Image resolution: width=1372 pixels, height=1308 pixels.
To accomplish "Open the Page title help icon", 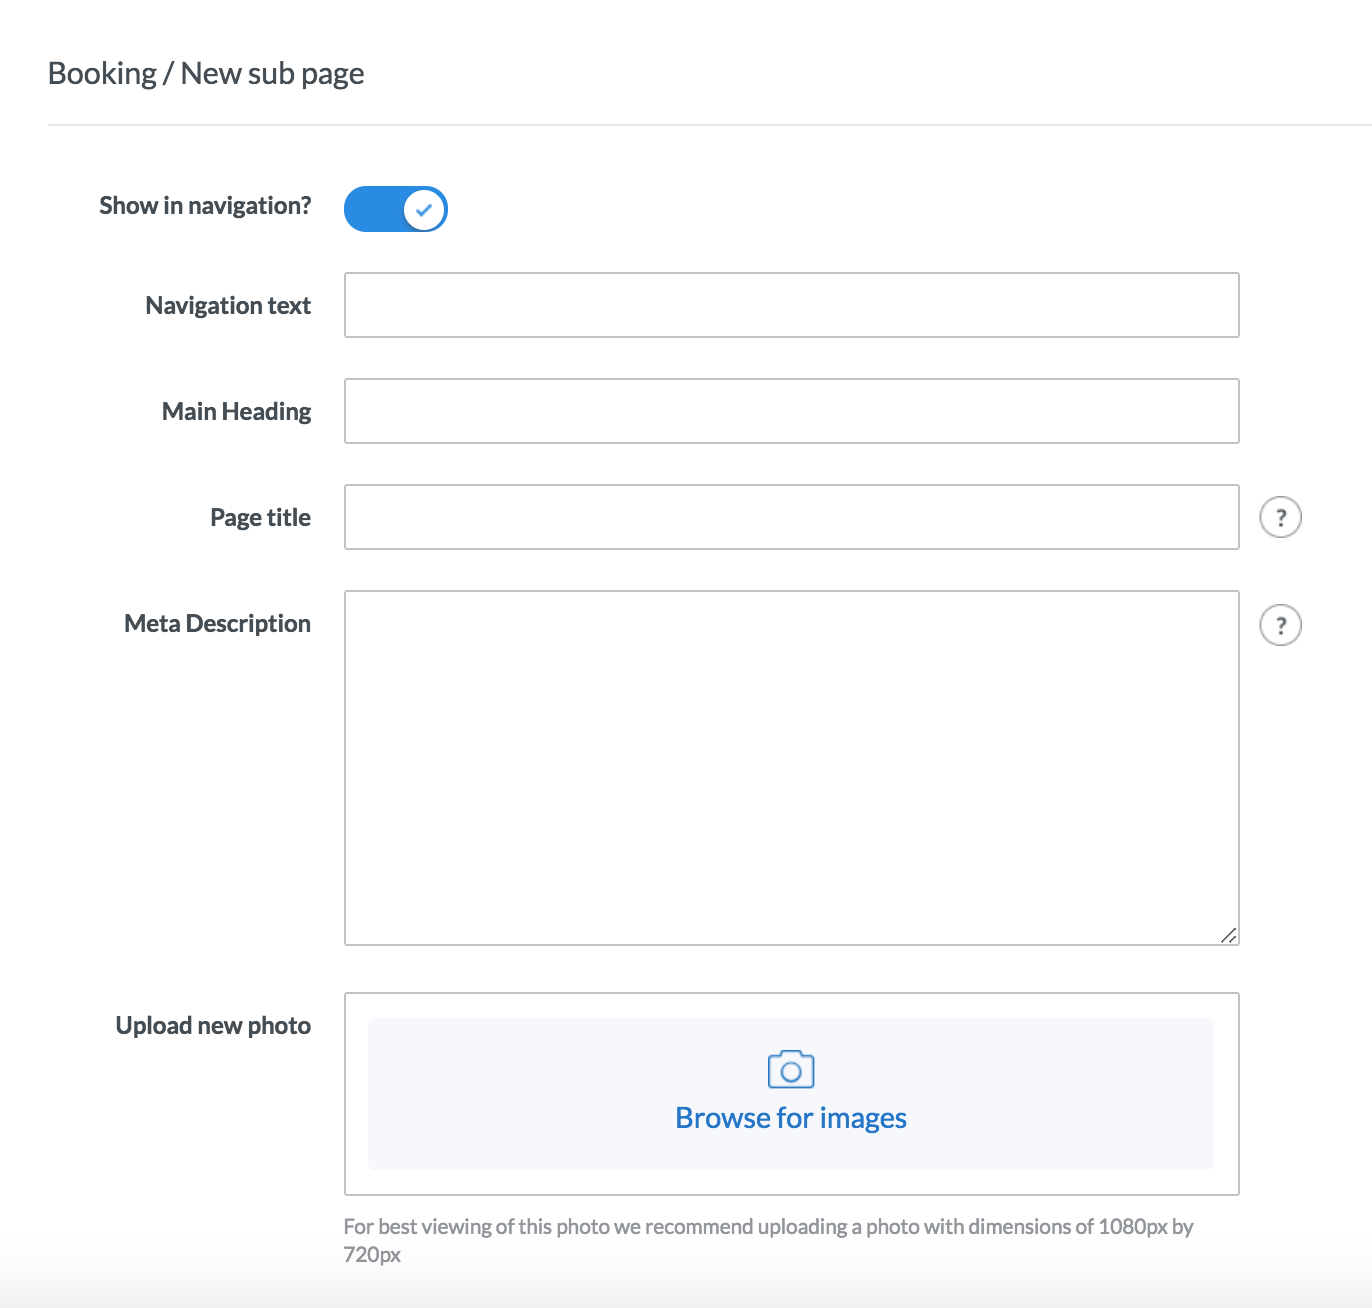I will coord(1280,518).
